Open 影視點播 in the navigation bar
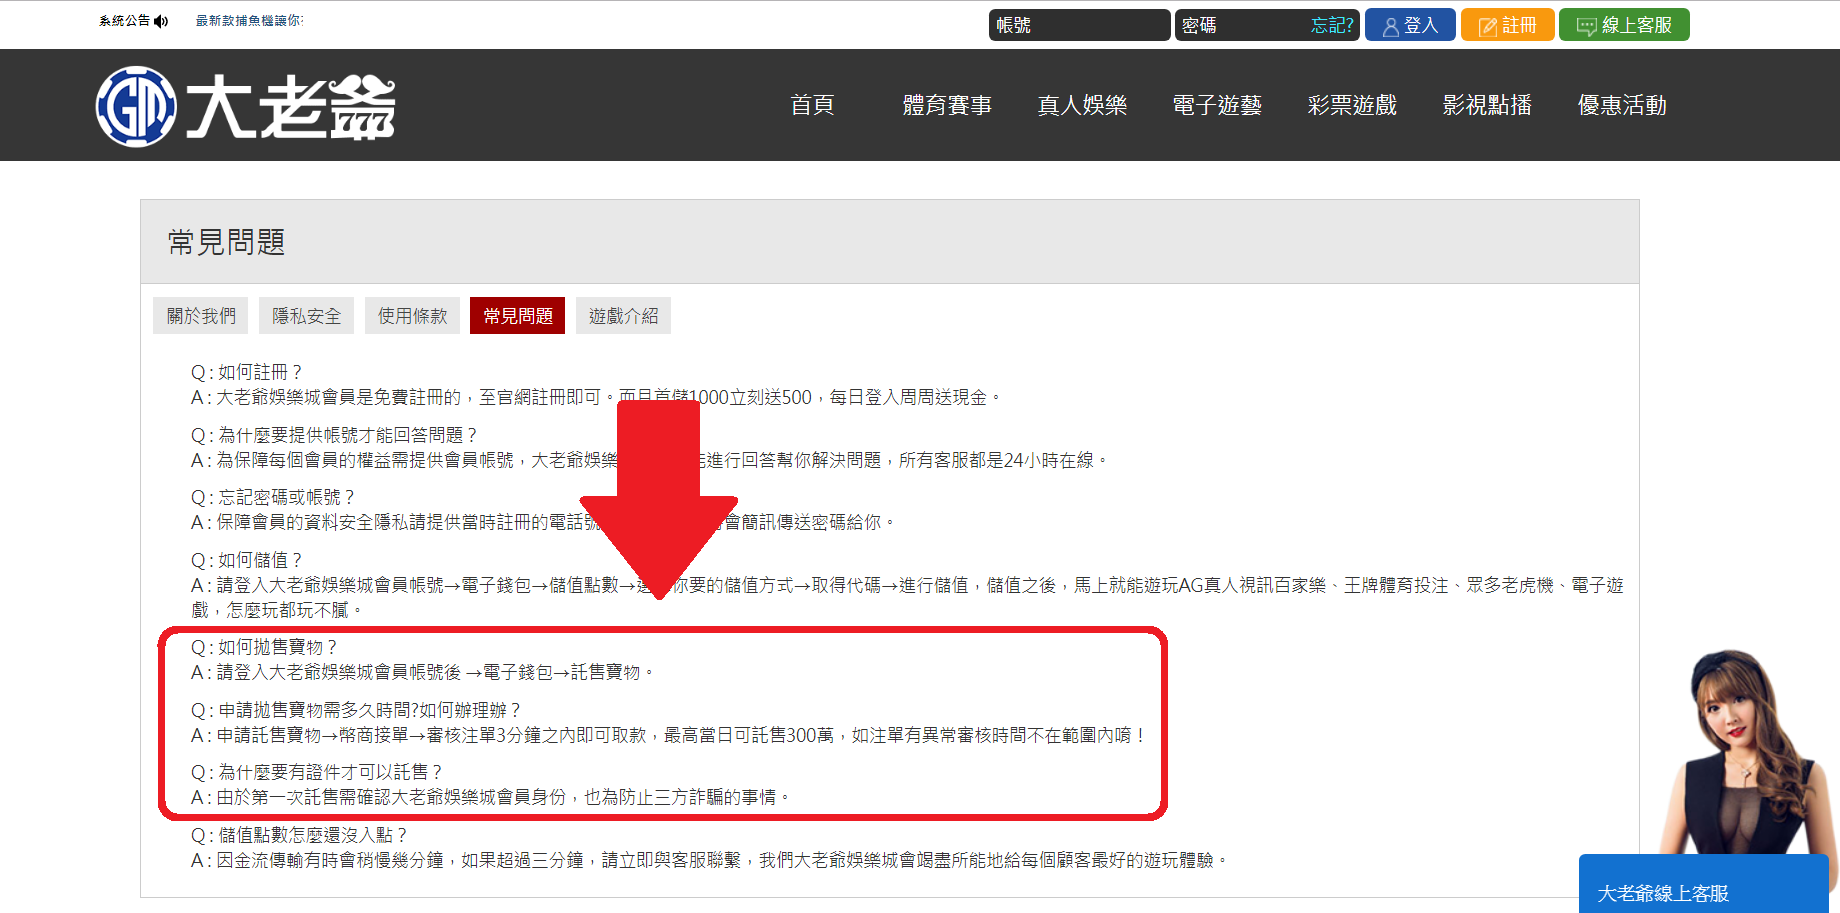 click(x=1487, y=105)
